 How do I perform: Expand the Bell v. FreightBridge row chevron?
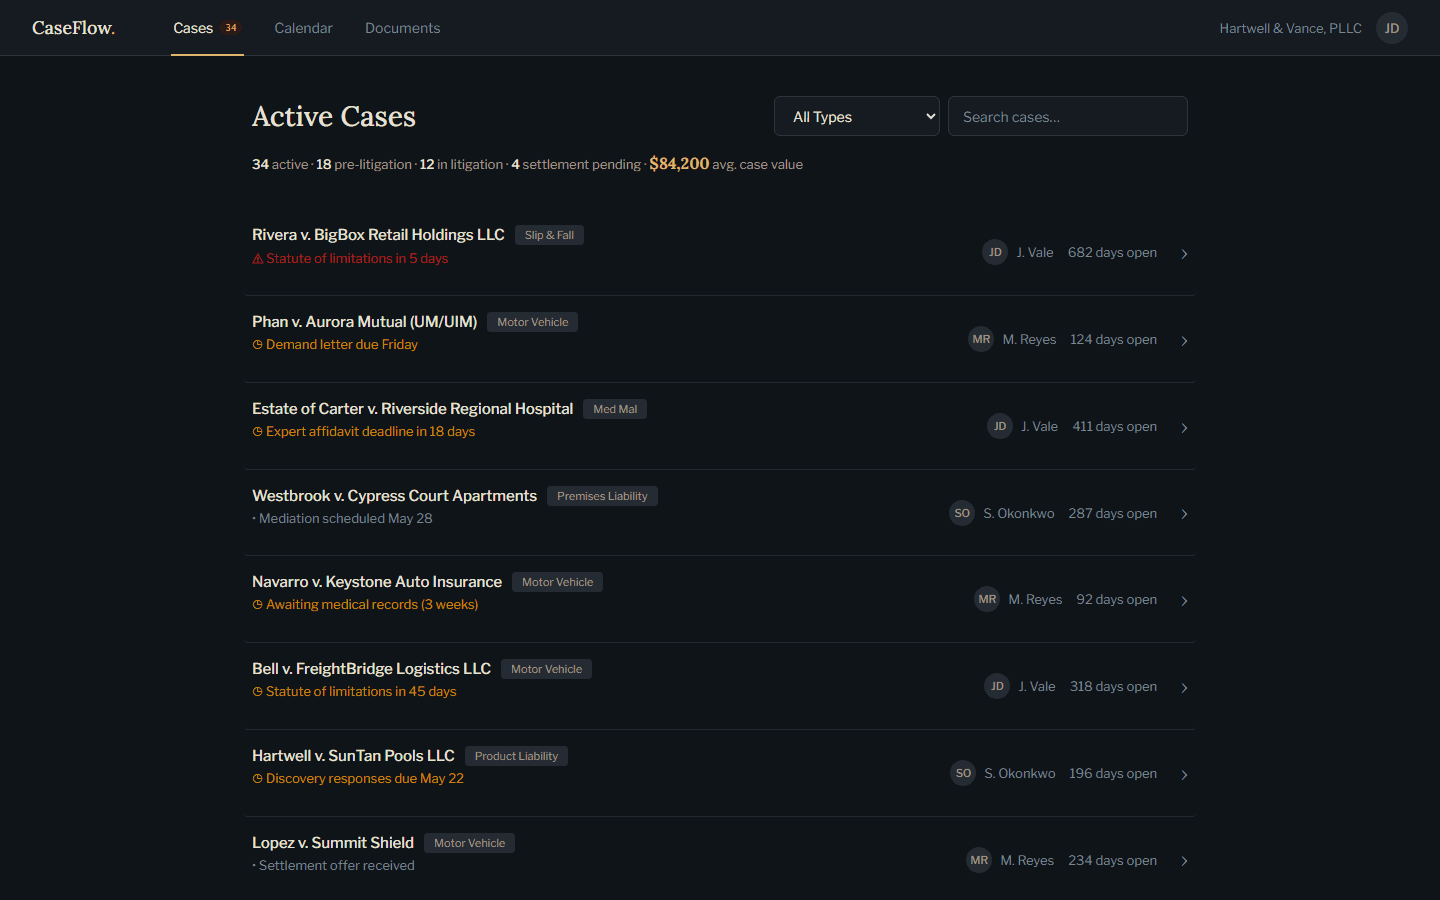coord(1184,688)
